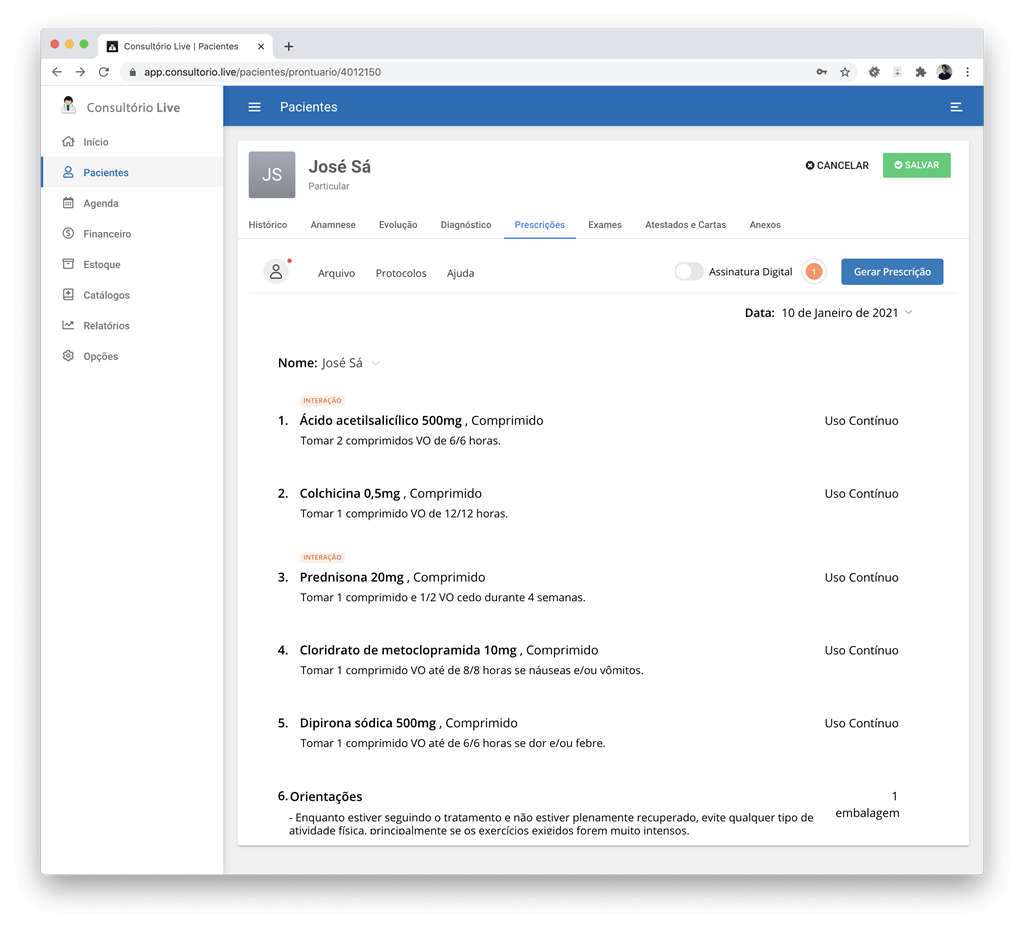Click the date '10 de Janeiro de 2021'
1024x928 pixels.
(x=840, y=313)
